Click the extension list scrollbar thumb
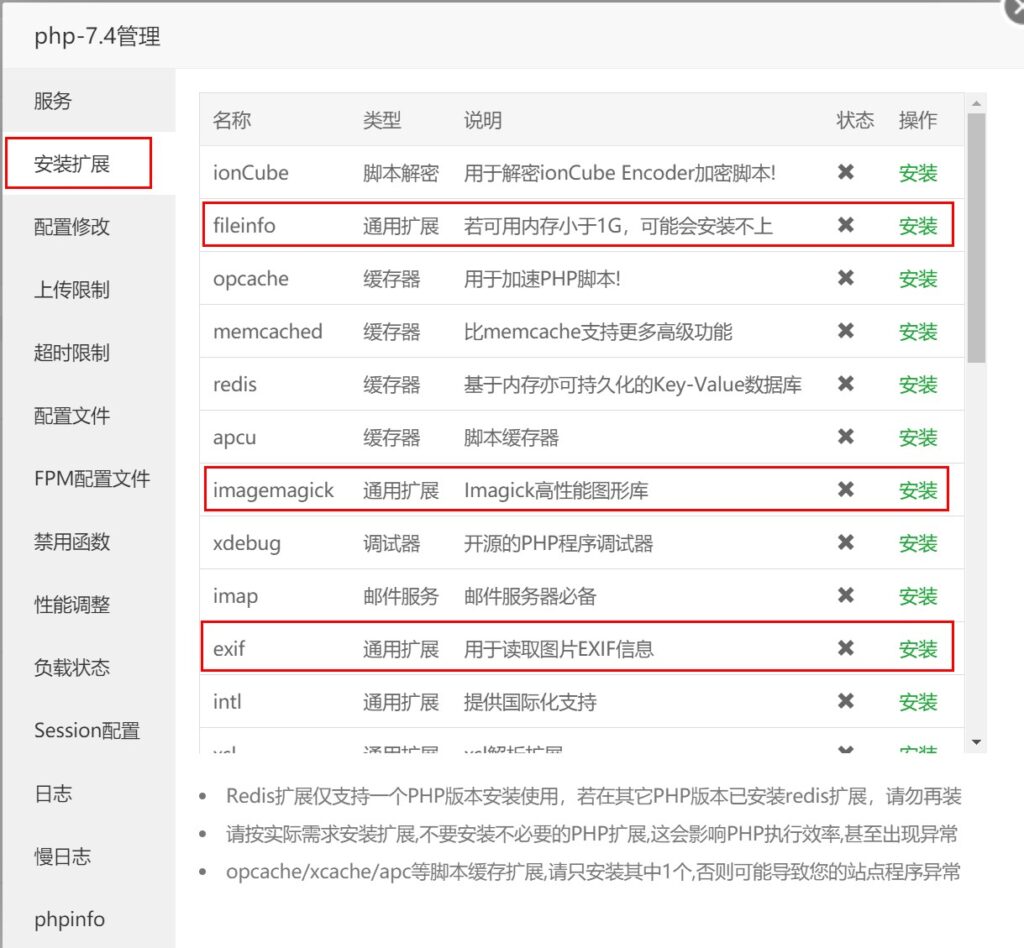This screenshot has height=948, width=1024. point(976,238)
